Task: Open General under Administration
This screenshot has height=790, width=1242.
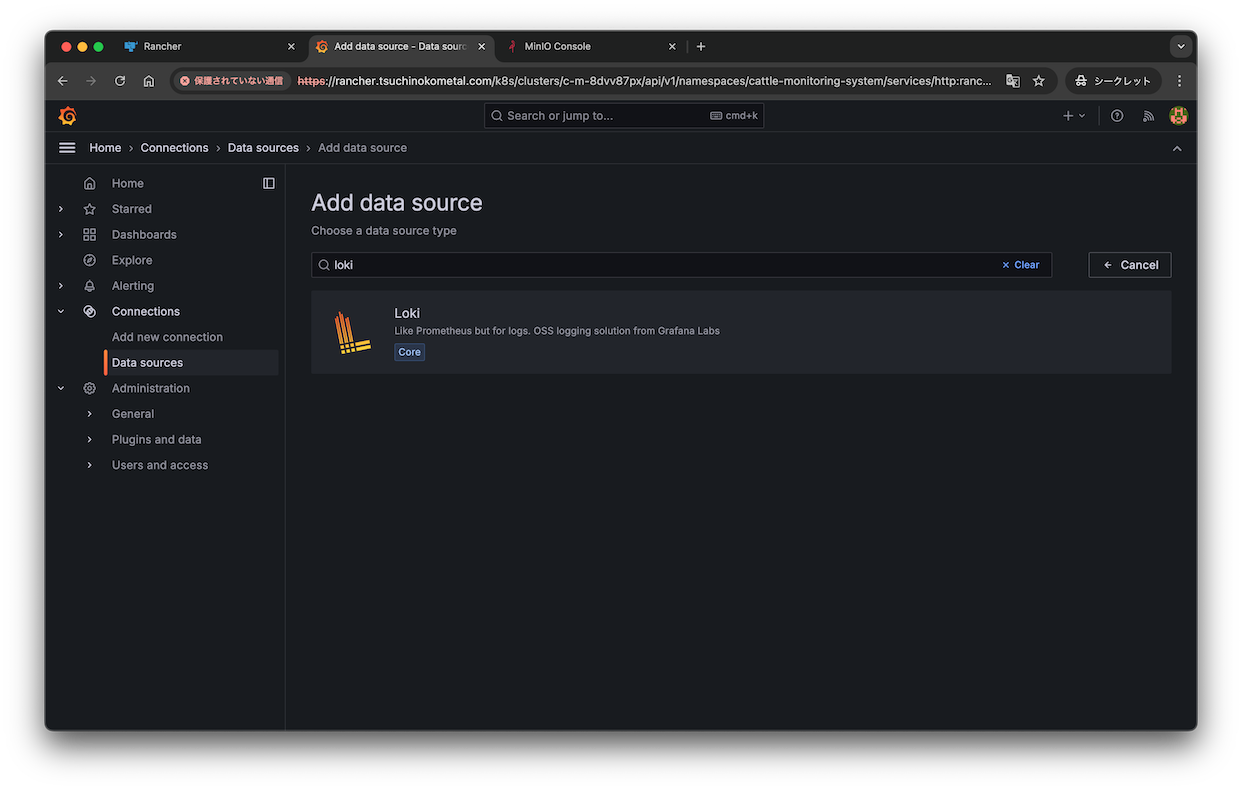Action: (133, 414)
